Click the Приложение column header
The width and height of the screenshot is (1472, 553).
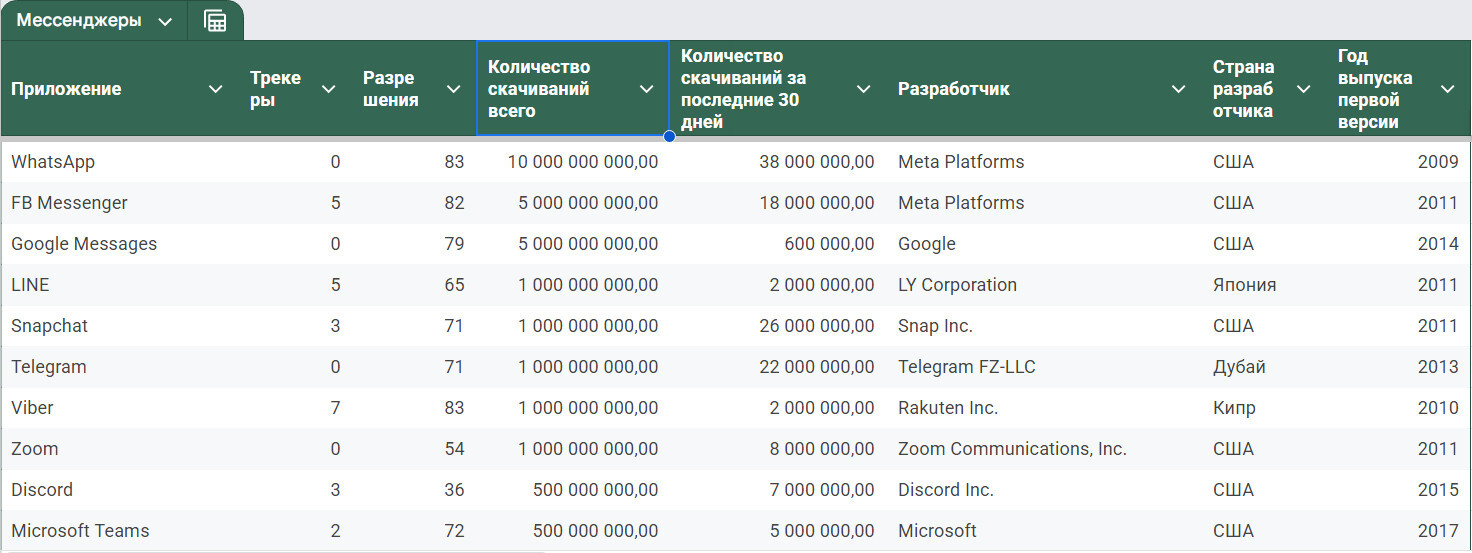tap(66, 89)
